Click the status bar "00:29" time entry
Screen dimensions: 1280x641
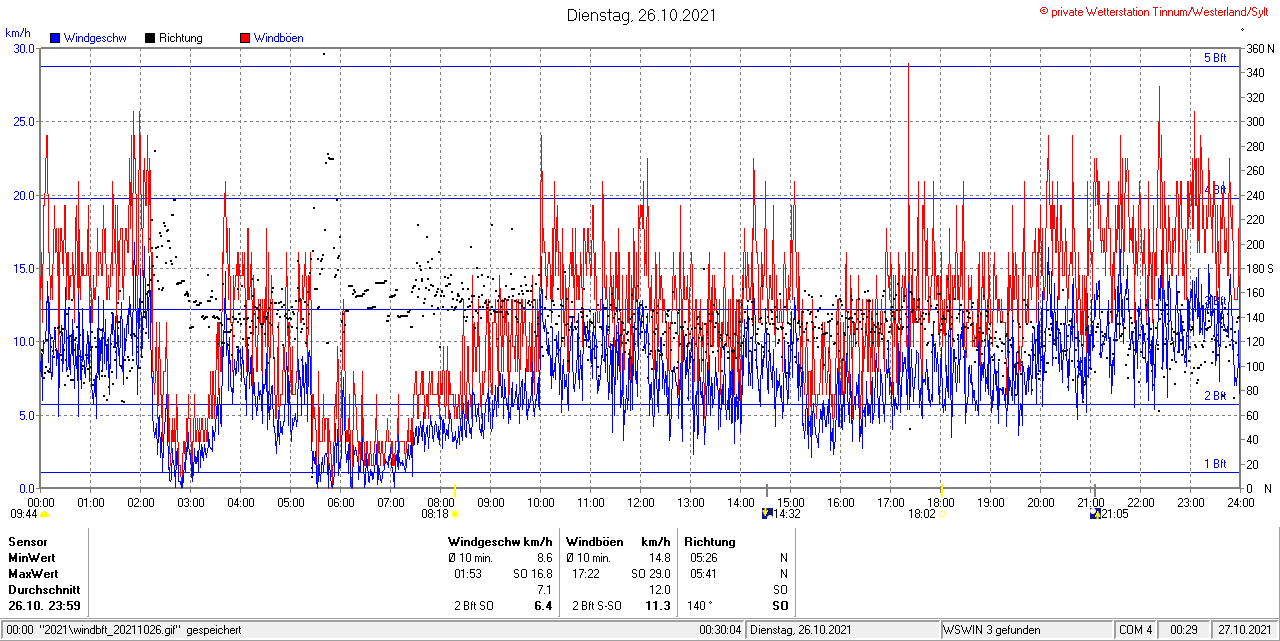tap(1184, 630)
